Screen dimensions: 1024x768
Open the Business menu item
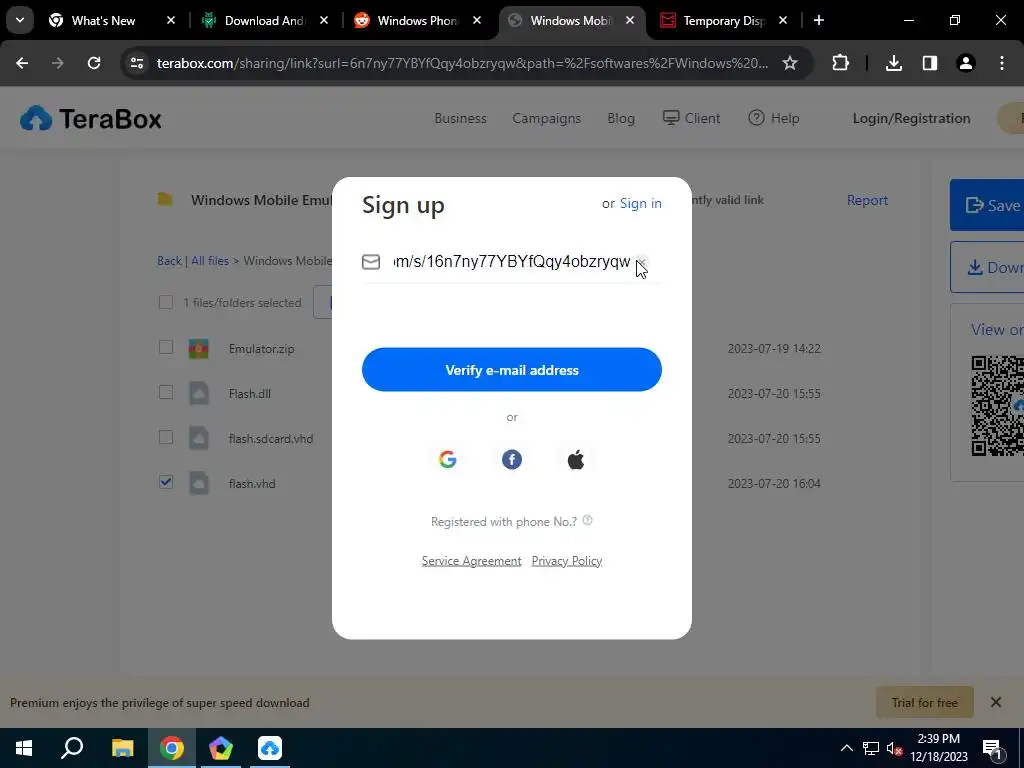460,118
